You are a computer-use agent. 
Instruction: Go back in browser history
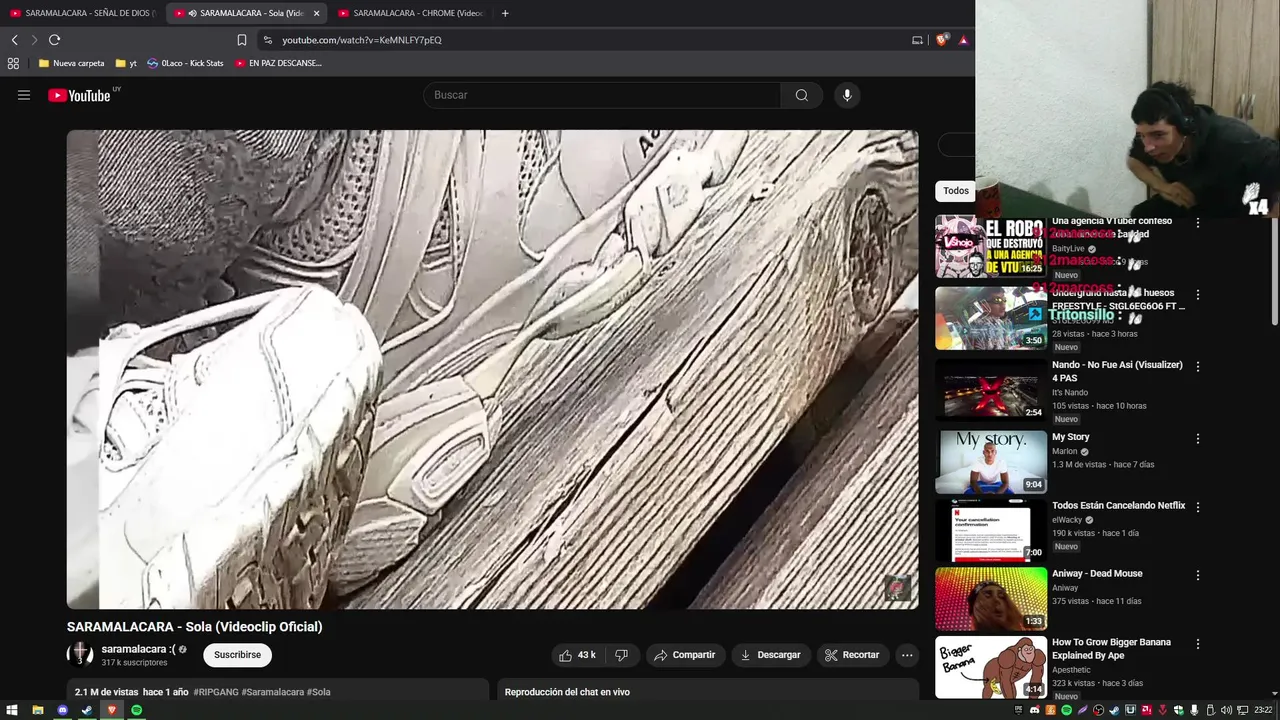tap(14, 40)
